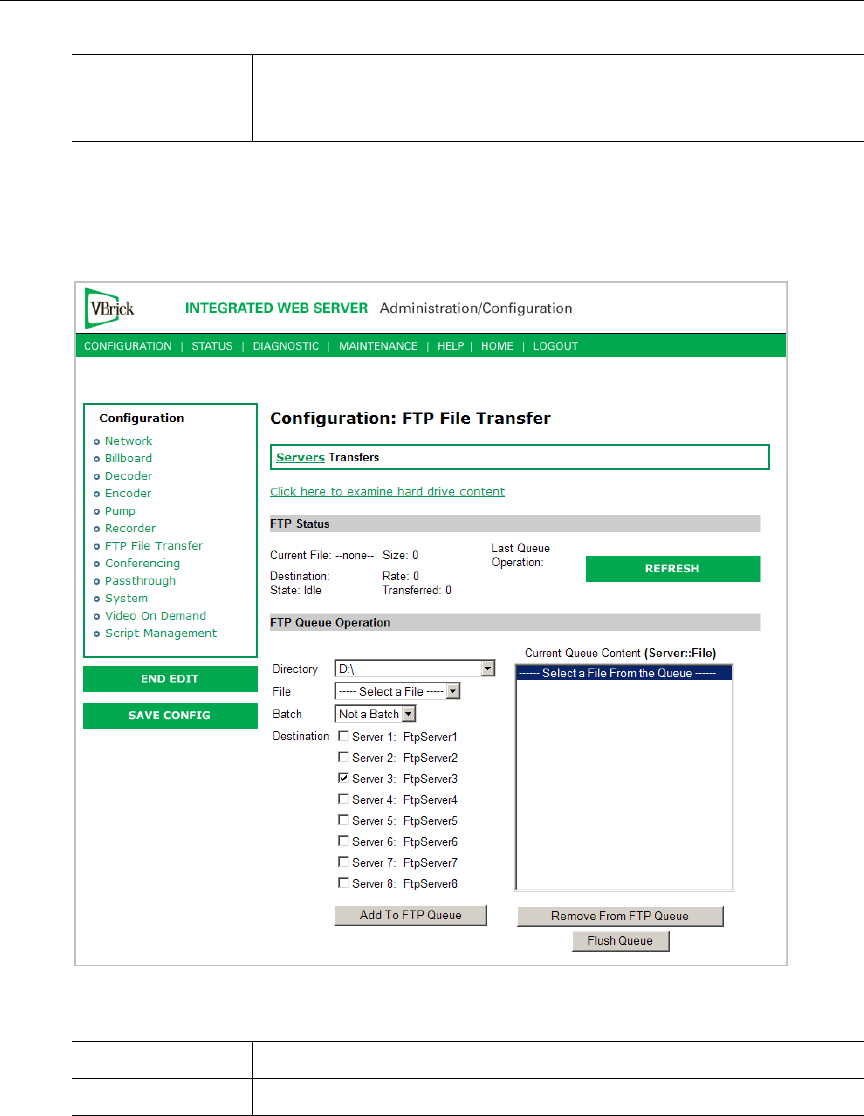Open the HELP menu
The width and height of the screenshot is (864, 1116).
[451, 346]
